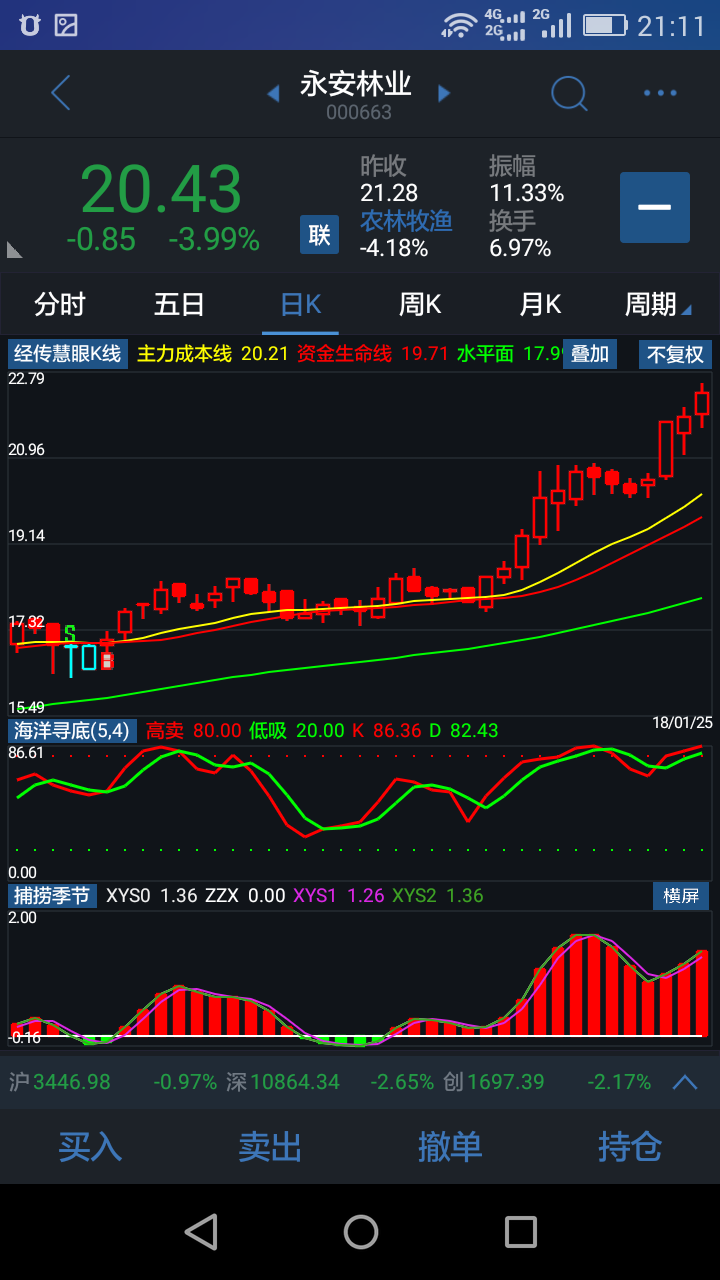720x1280 pixels.
Task: Tap 买入 buy button
Action: tap(90, 1146)
